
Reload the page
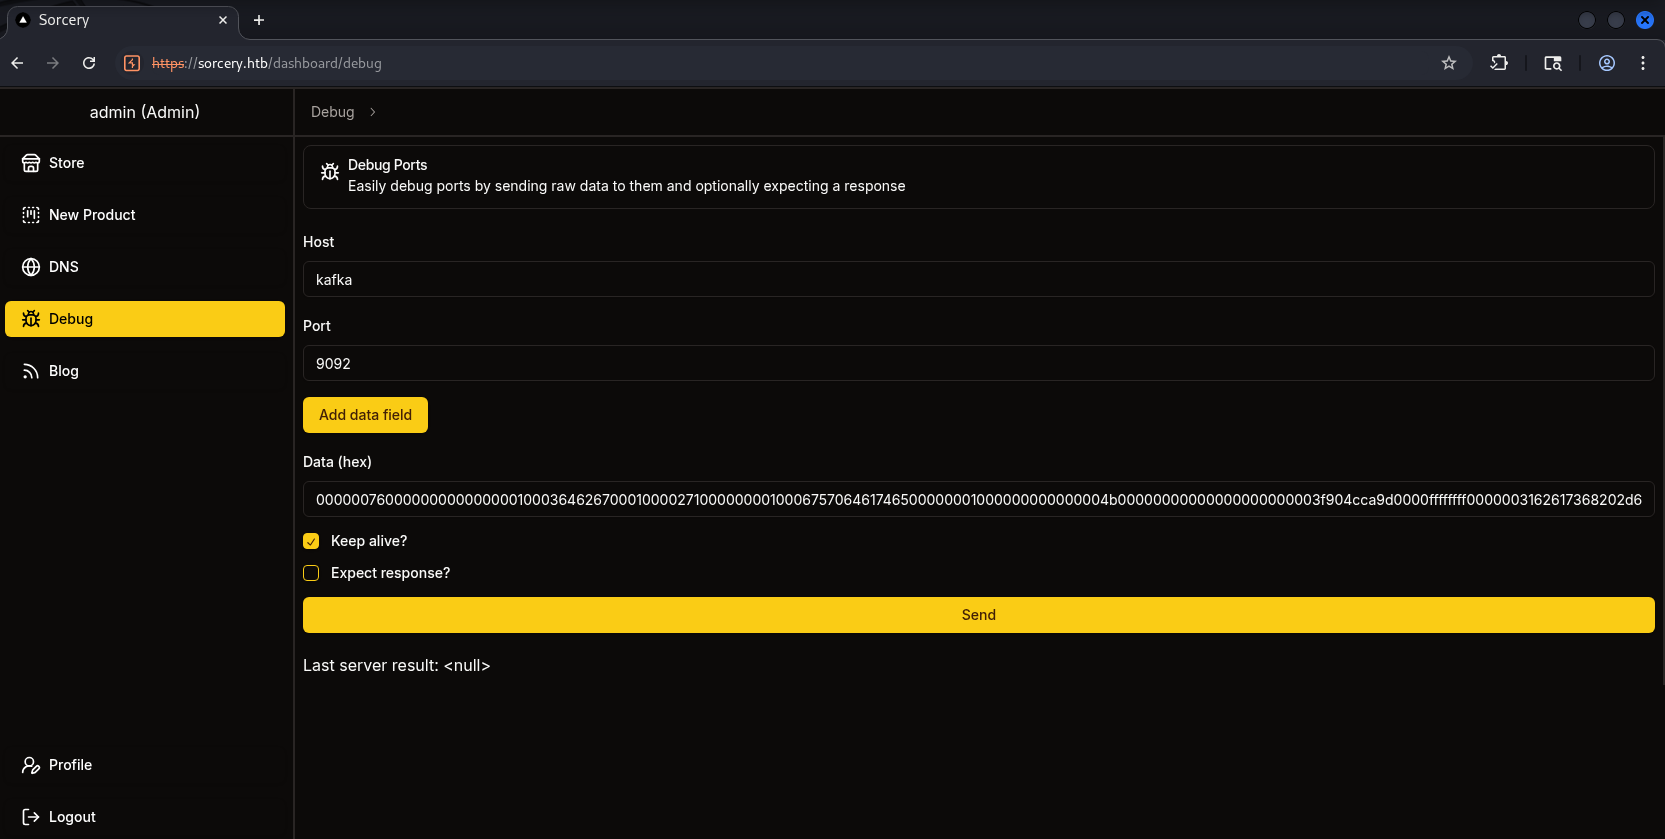pos(89,63)
